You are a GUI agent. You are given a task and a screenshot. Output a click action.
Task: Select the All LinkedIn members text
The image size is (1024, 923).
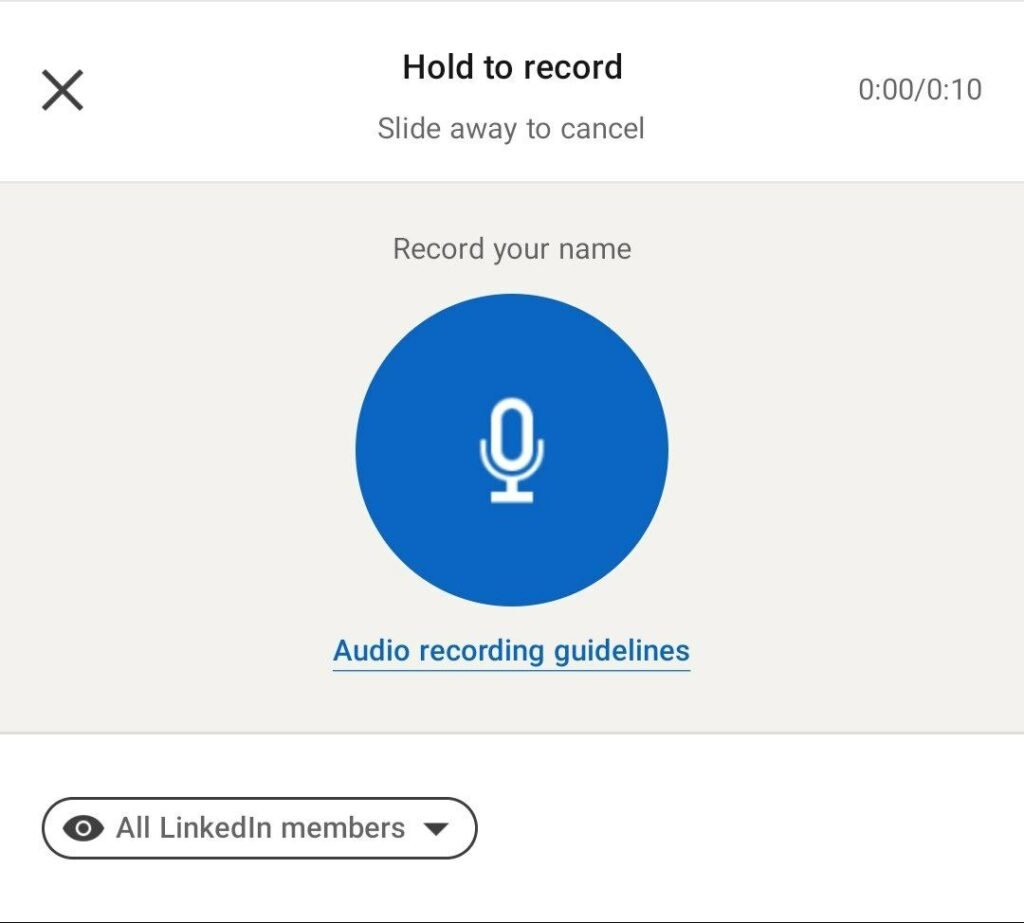click(260, 828)
